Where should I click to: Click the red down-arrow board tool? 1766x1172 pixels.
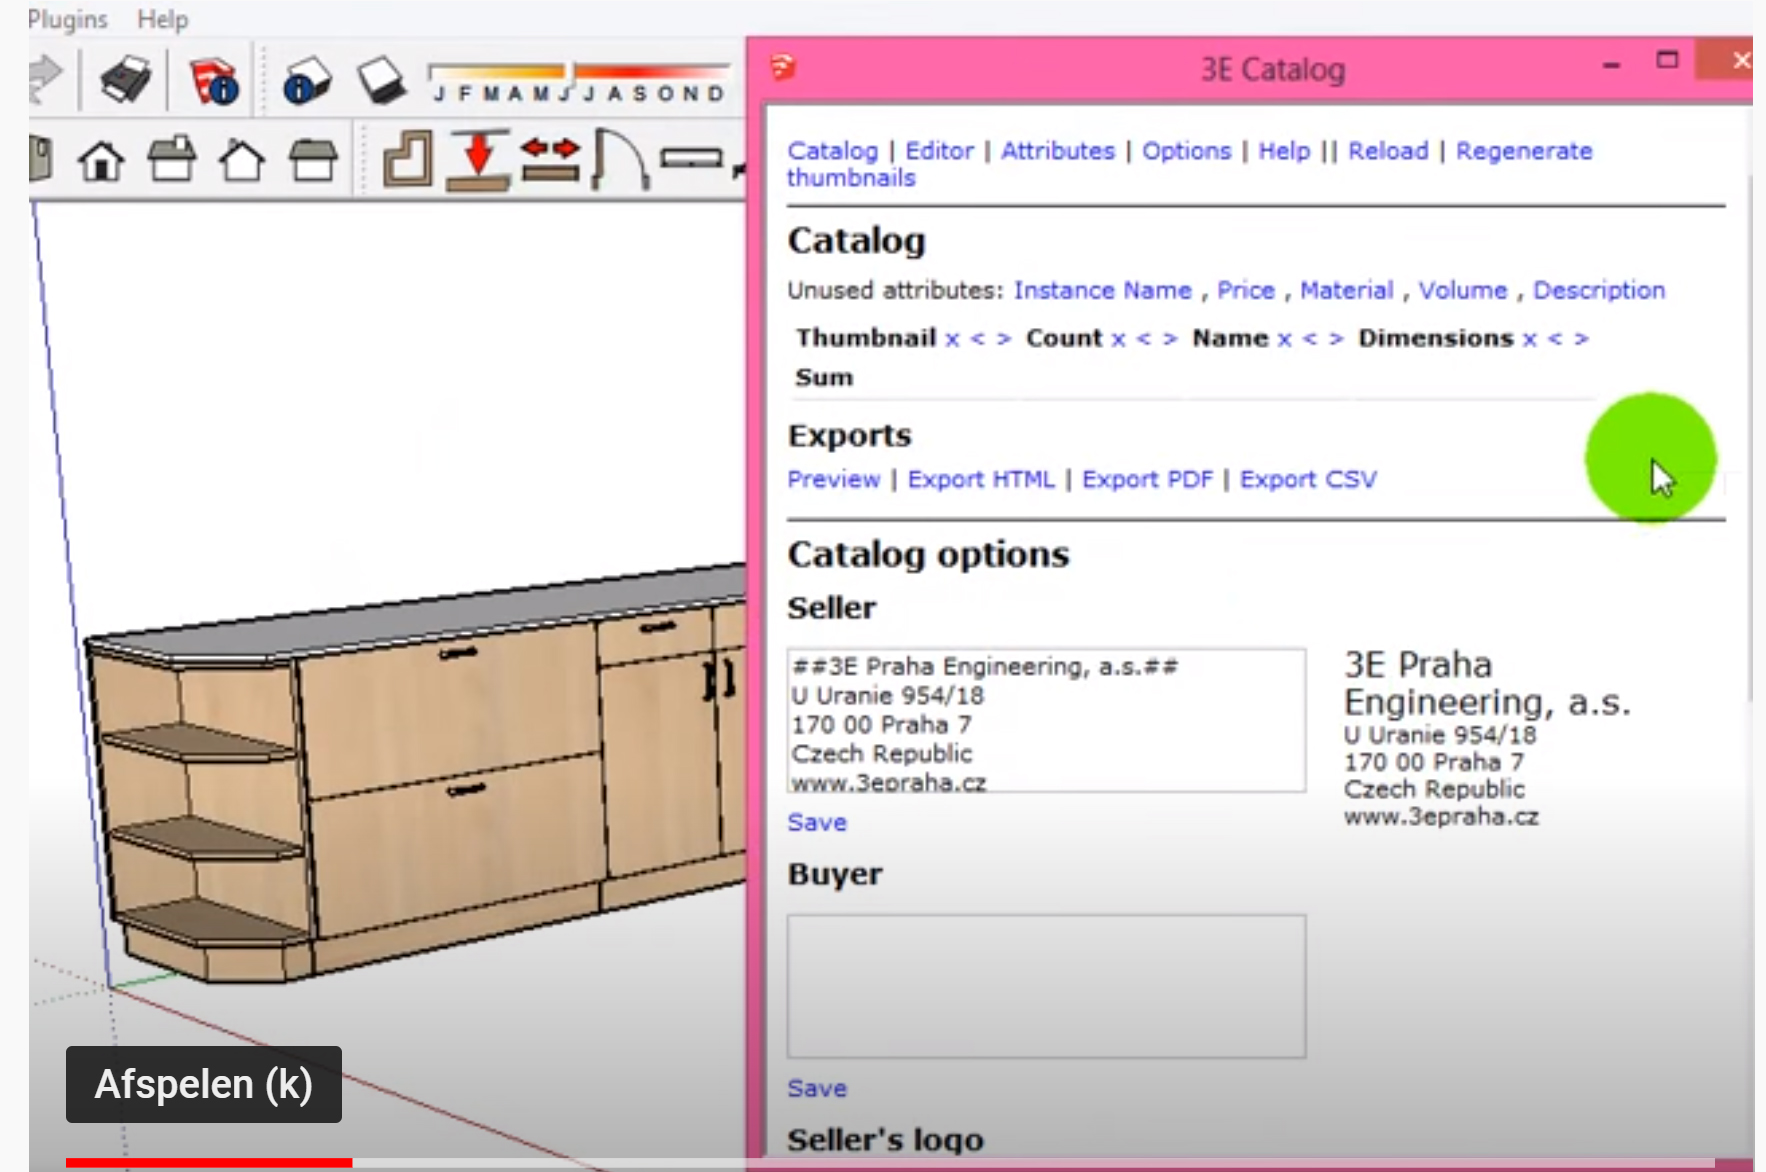(479, 159)
